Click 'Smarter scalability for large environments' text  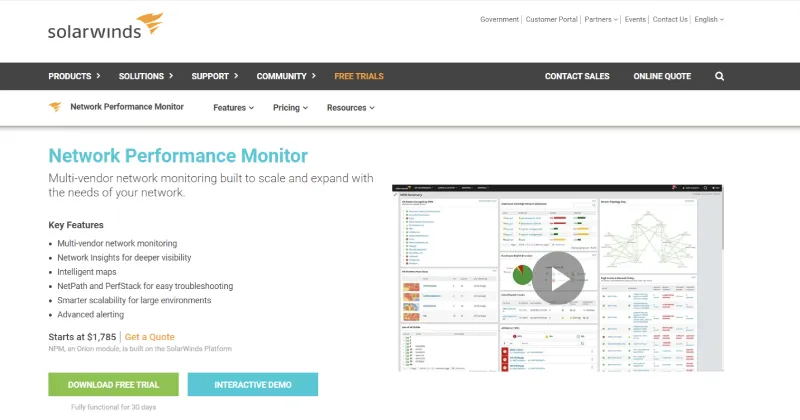pyautogui.click(x=134, y=301)
